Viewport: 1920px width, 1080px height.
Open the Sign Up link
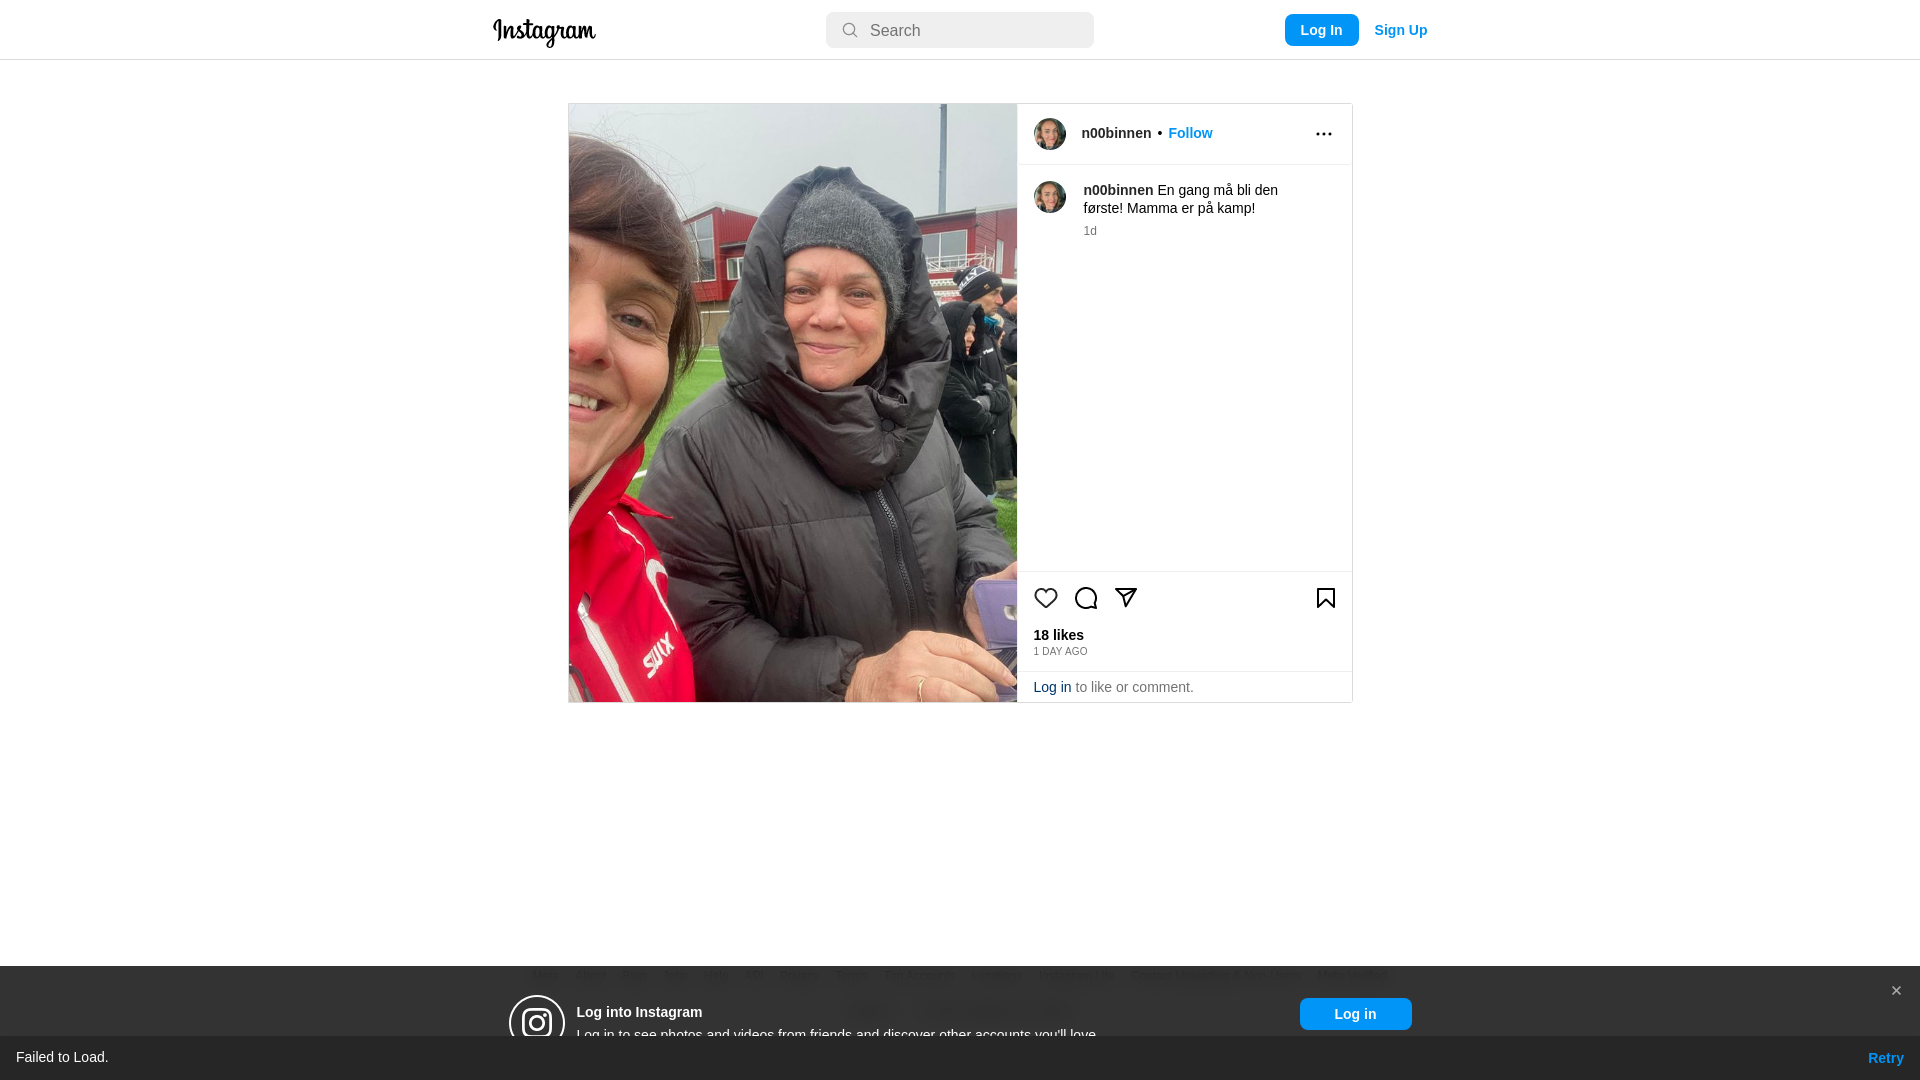click(x=1400, y=30)
